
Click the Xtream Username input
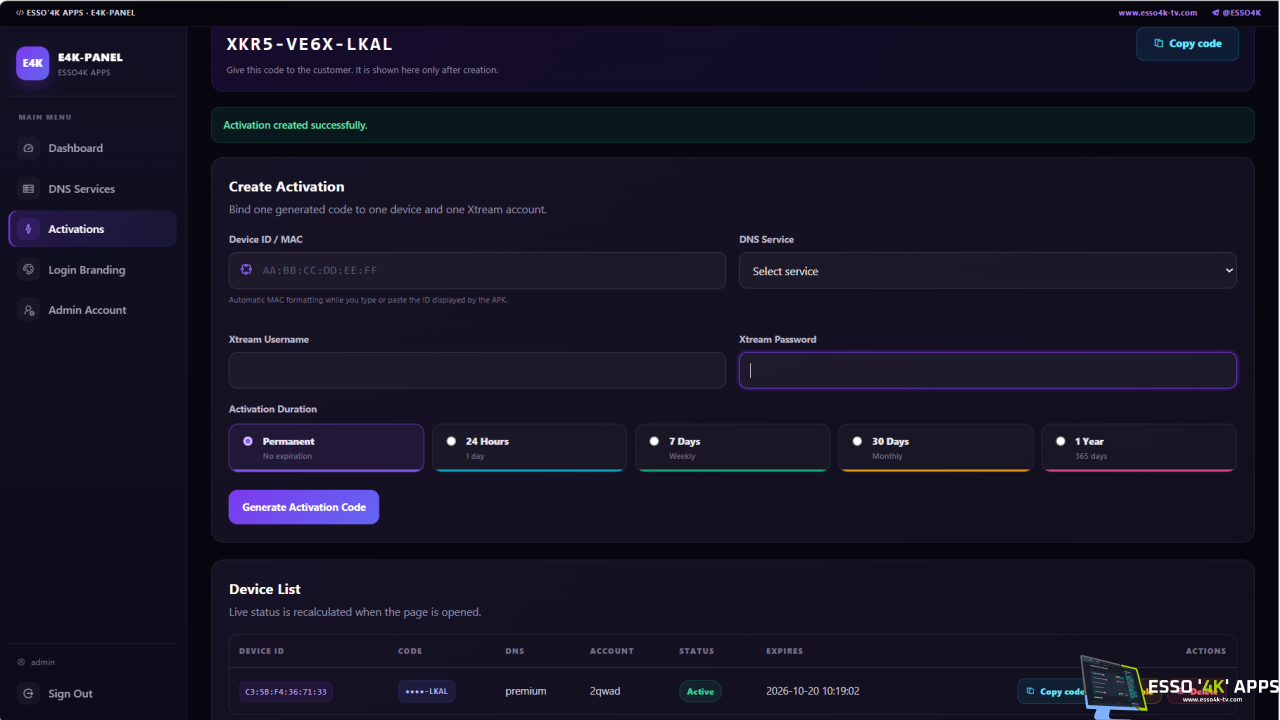click(x=477, y=370)
